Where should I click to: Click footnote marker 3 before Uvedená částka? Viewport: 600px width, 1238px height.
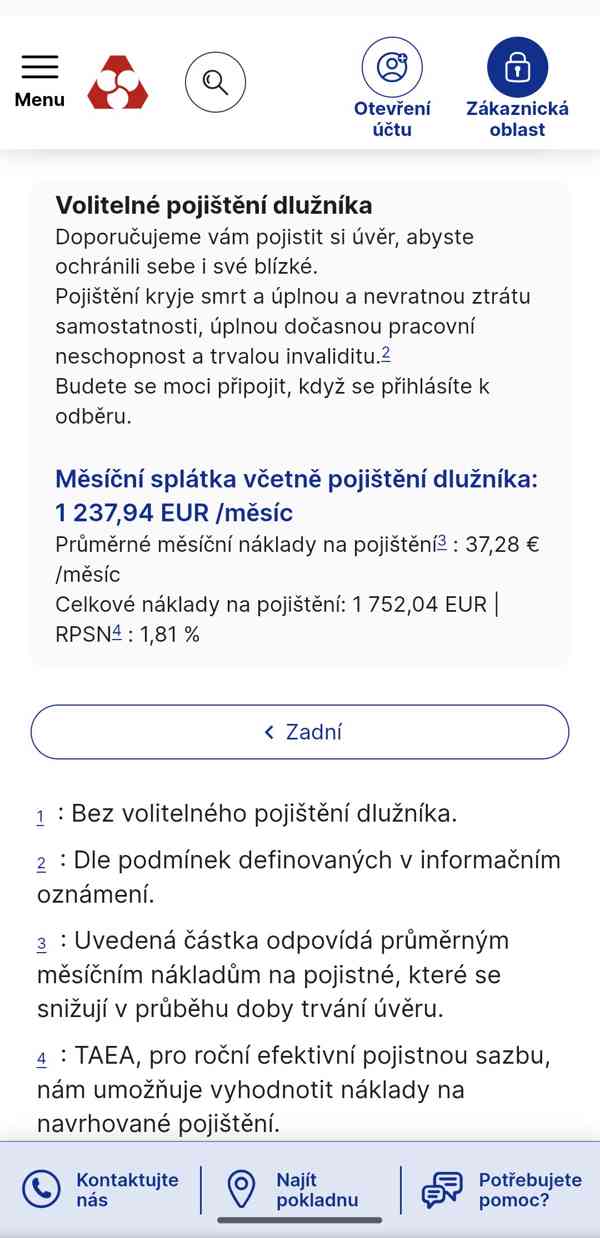click(x=42, y=944)
